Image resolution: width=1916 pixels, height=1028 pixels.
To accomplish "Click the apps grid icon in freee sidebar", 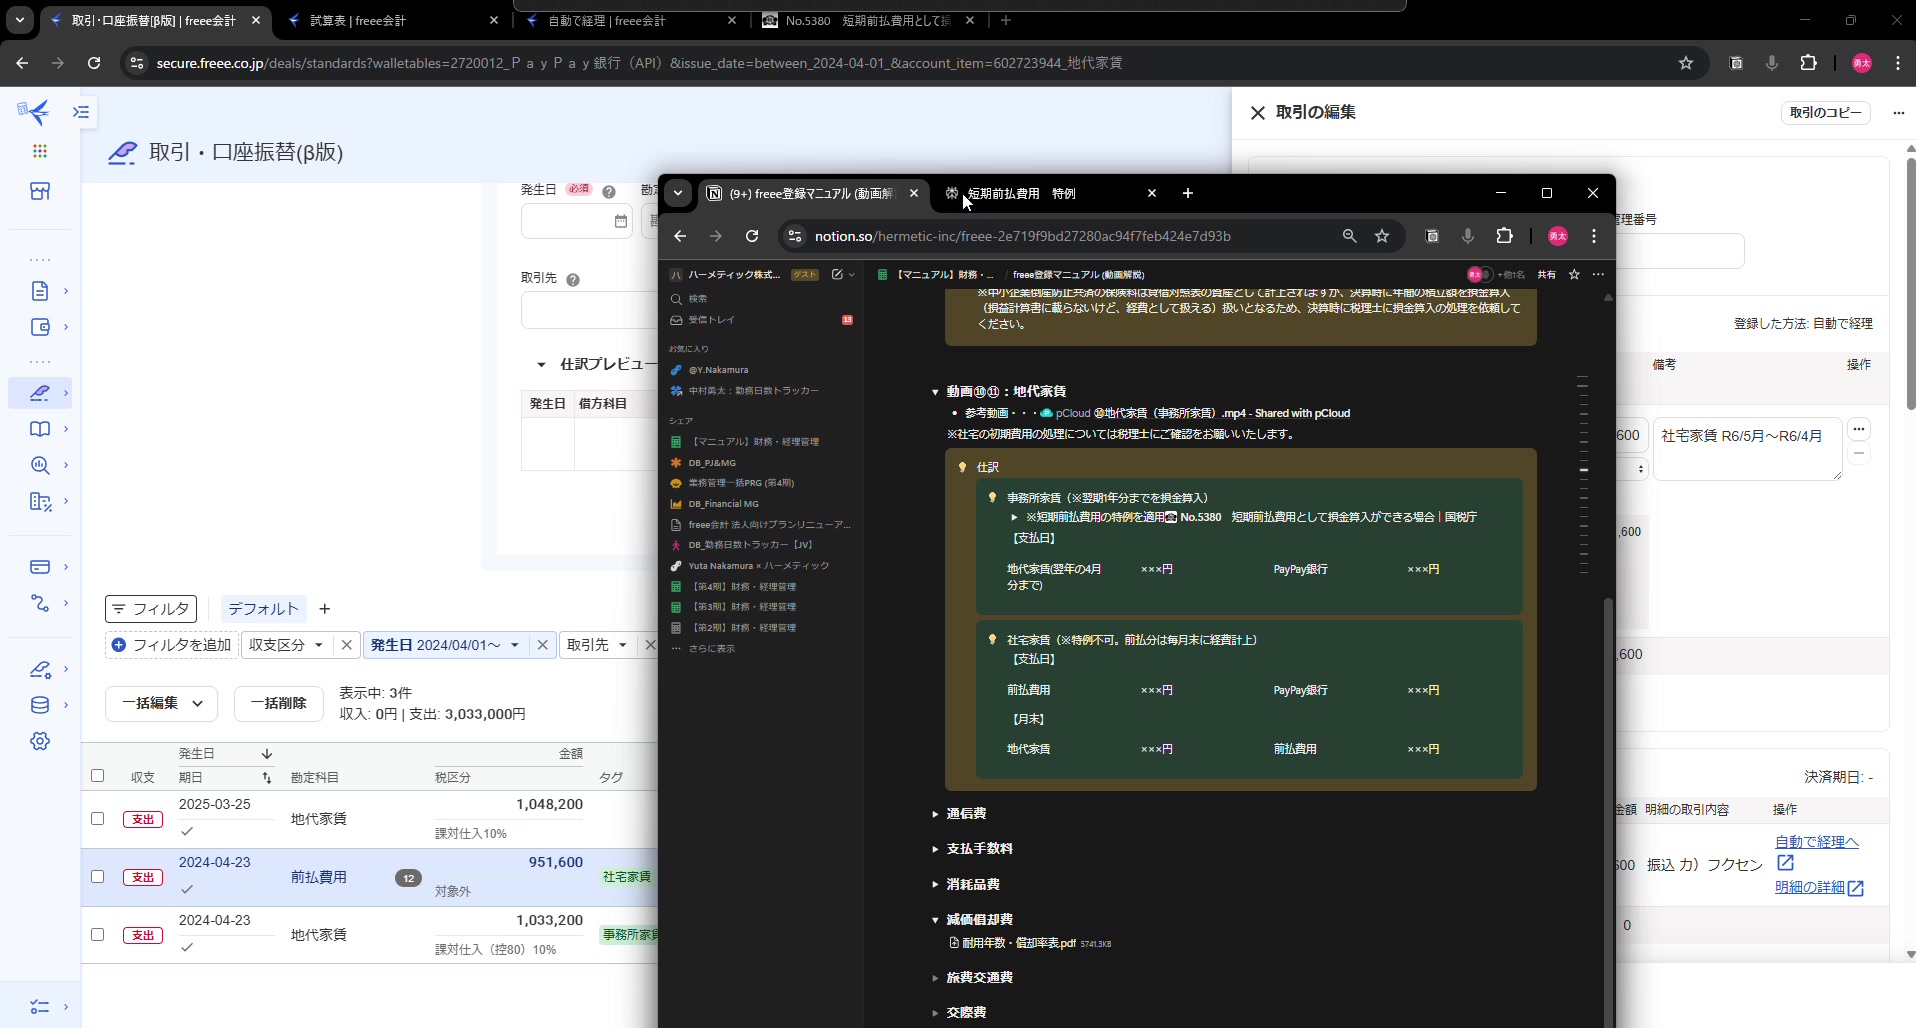I will point(40,151).
